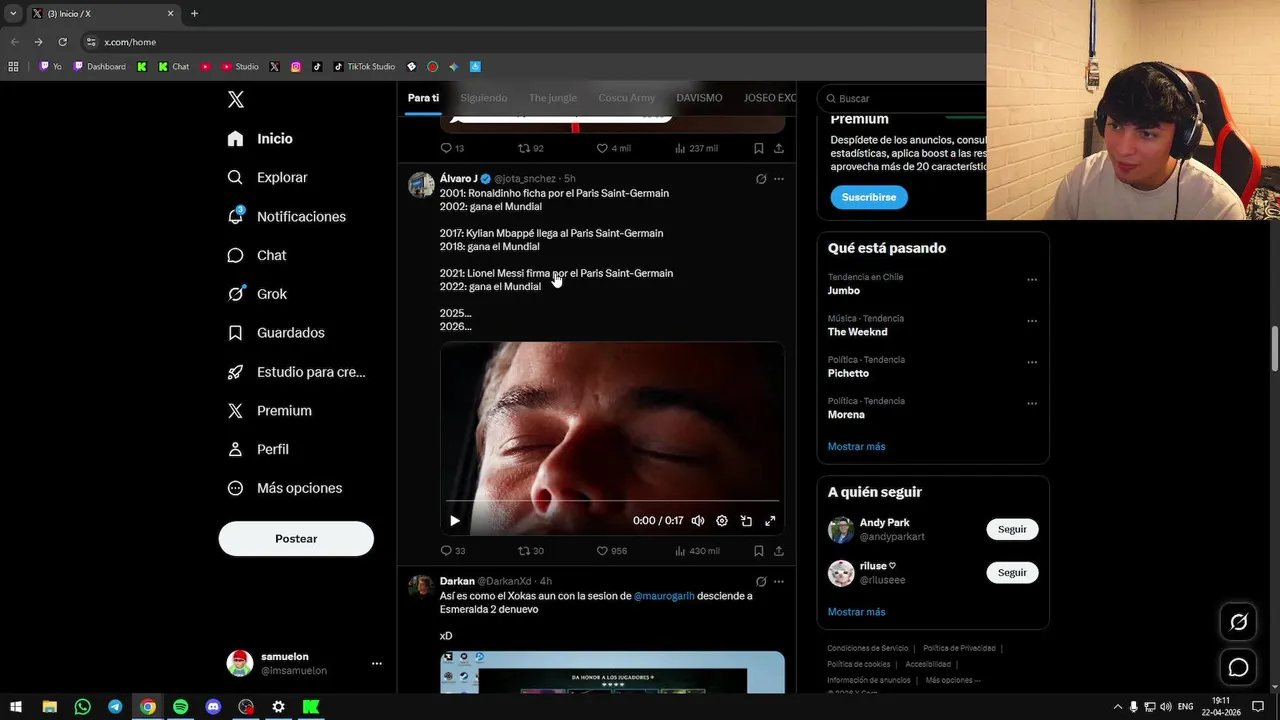Open Instagram bookmark in bookmarks bar
This screenshot has height=720, width=1280.
tap(296, 67)
